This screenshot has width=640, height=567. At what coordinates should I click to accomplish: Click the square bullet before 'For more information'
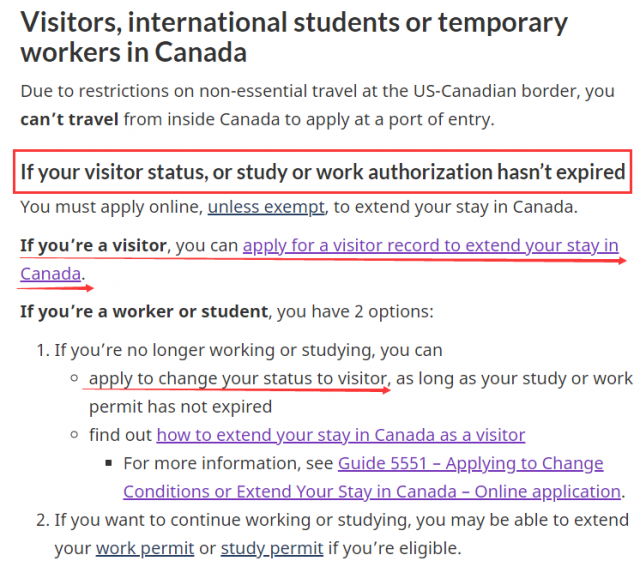[x=109, y=463]
